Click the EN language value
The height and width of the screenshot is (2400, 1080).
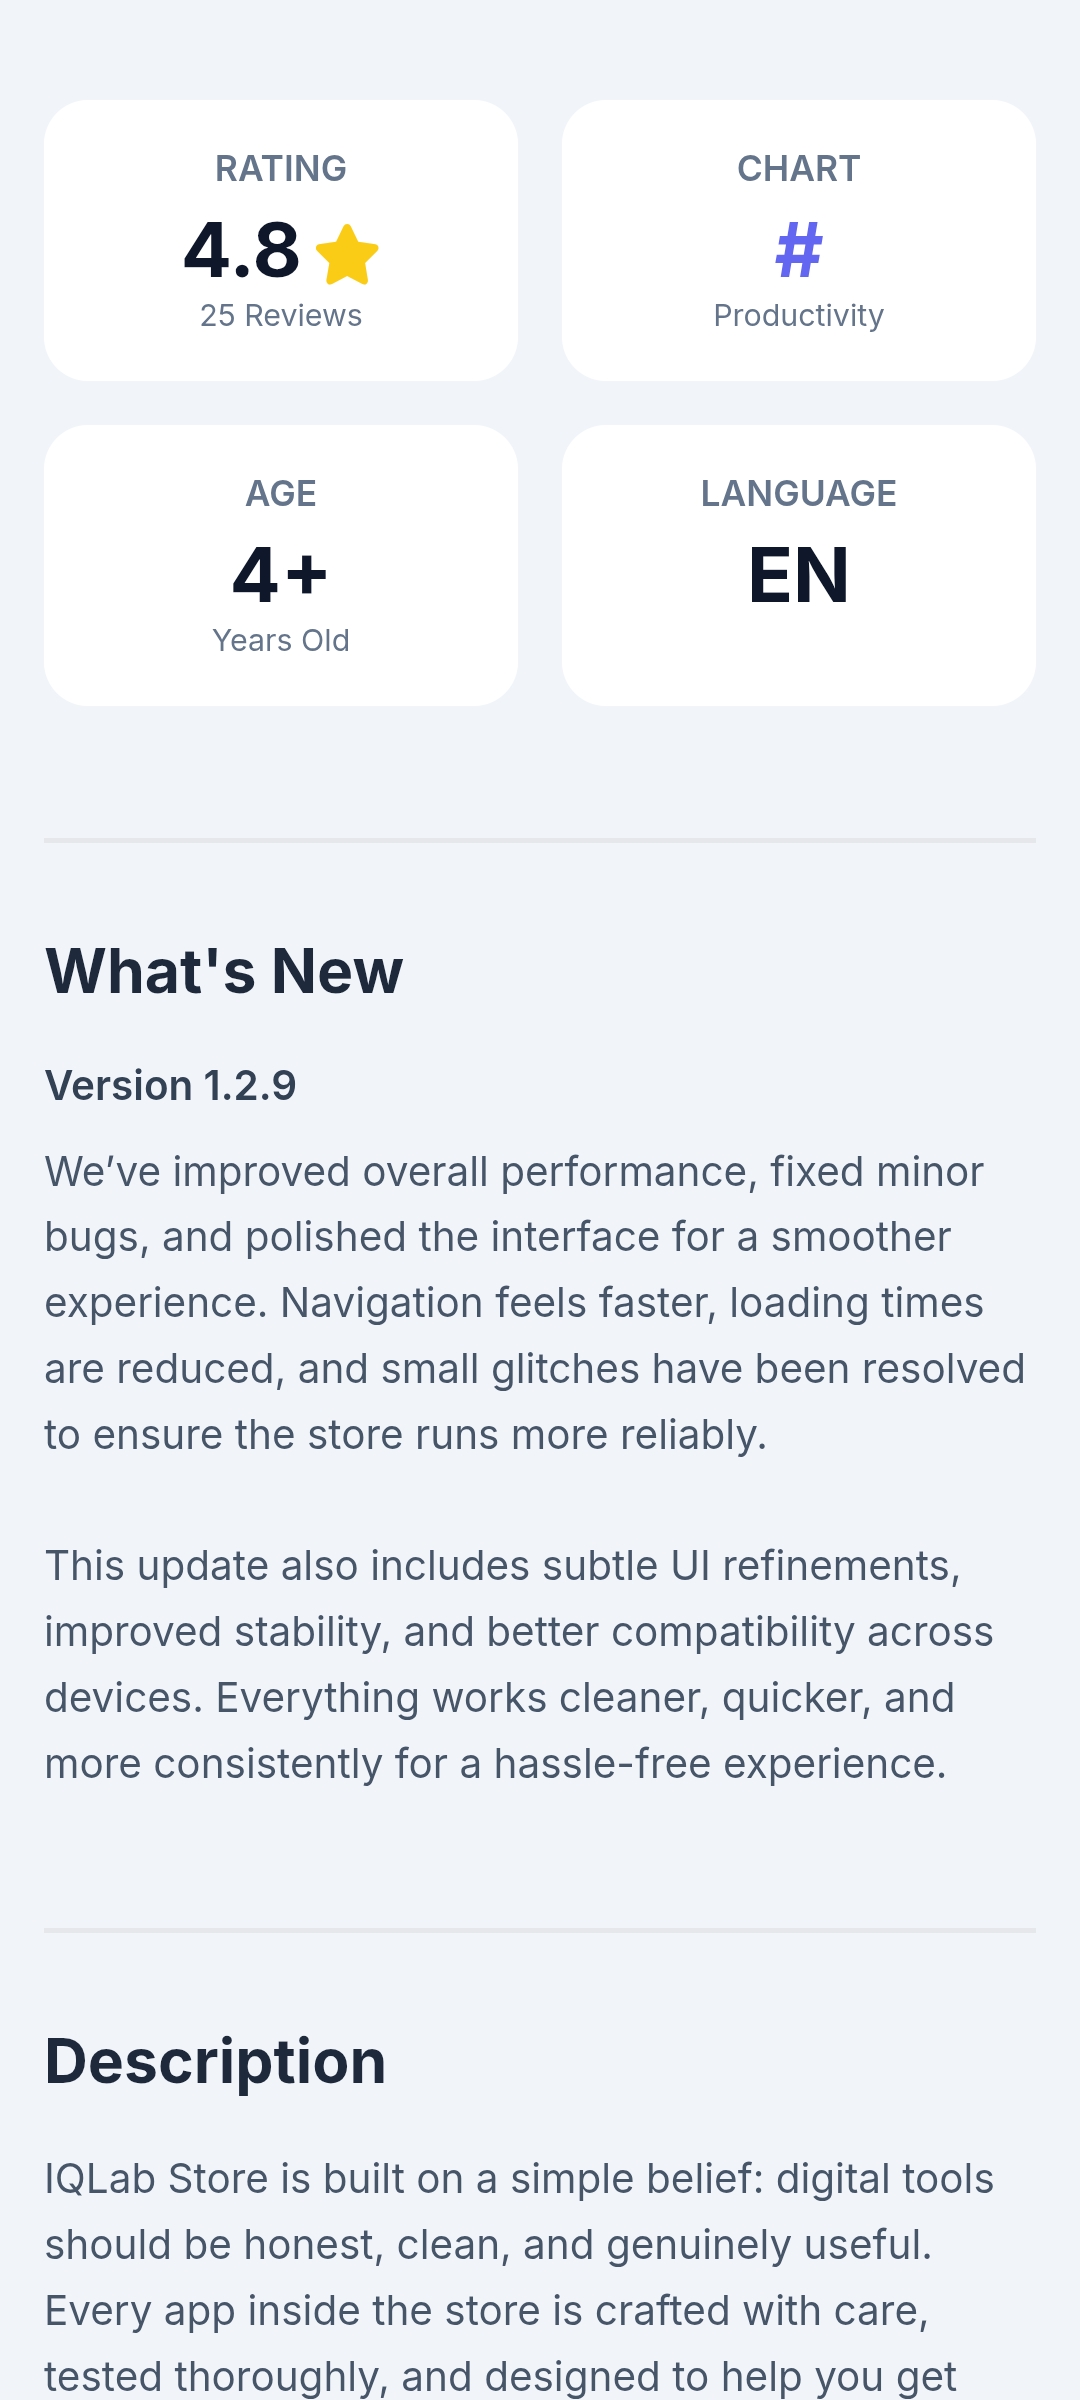pos(798,575)
